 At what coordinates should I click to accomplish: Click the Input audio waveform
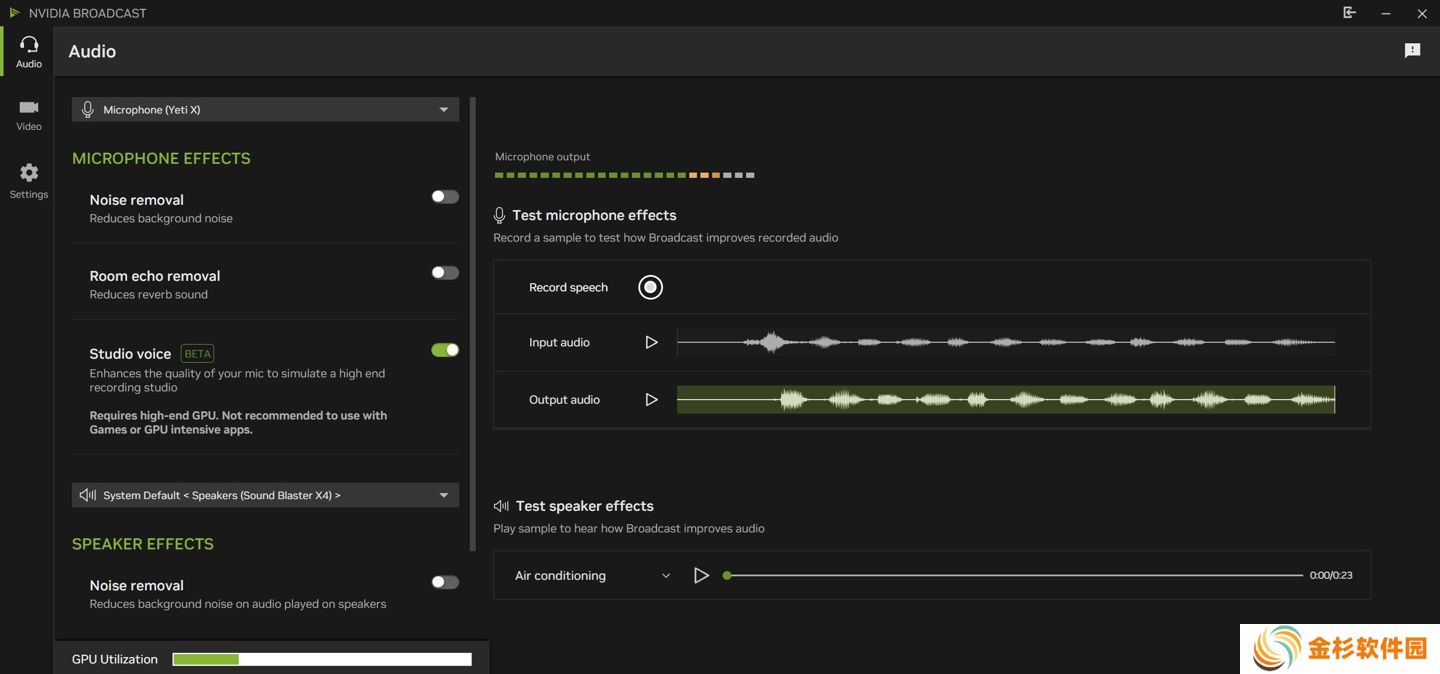coord(1006,342)
